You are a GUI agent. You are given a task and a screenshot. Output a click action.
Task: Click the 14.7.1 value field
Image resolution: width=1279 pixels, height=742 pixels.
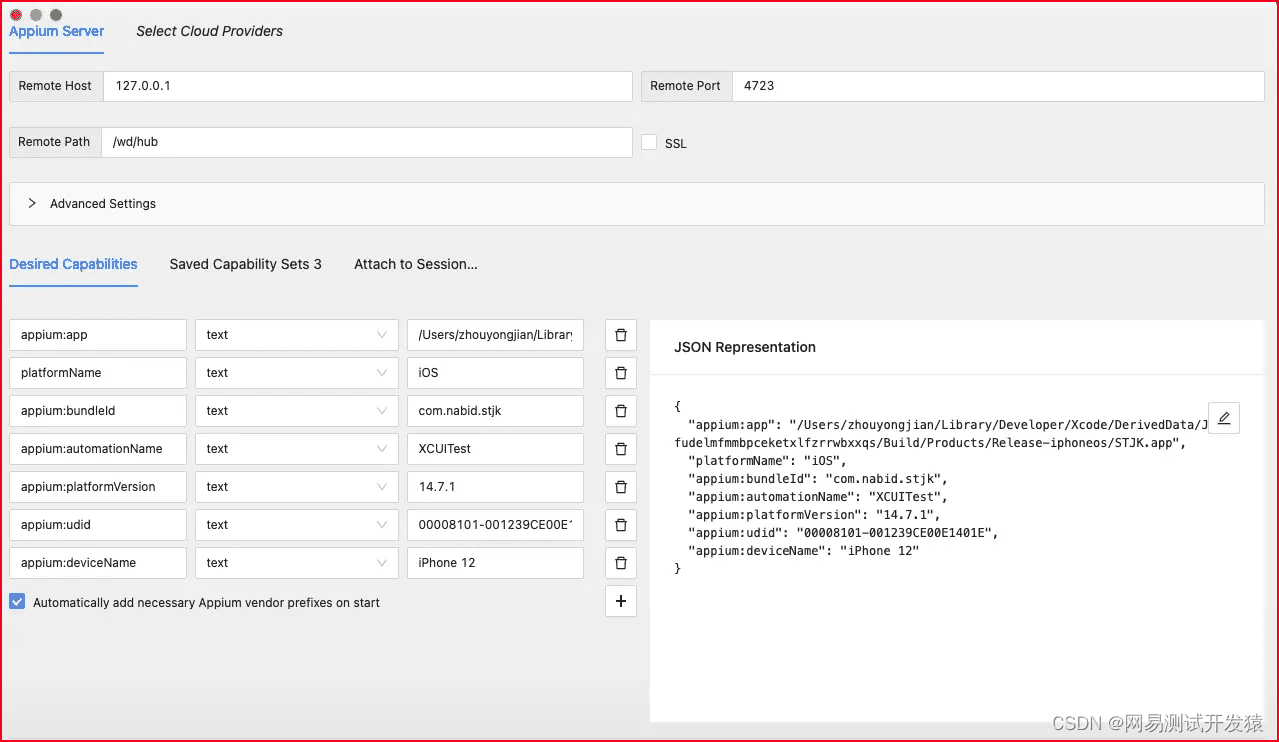[495, 487]
